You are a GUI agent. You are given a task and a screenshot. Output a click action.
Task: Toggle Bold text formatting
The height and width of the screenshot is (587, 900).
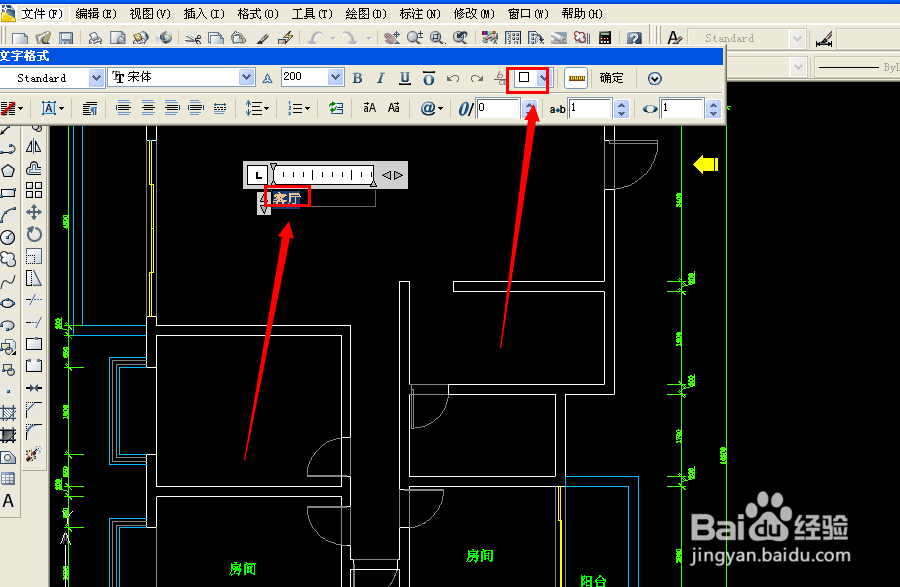[x=358, y=78]
